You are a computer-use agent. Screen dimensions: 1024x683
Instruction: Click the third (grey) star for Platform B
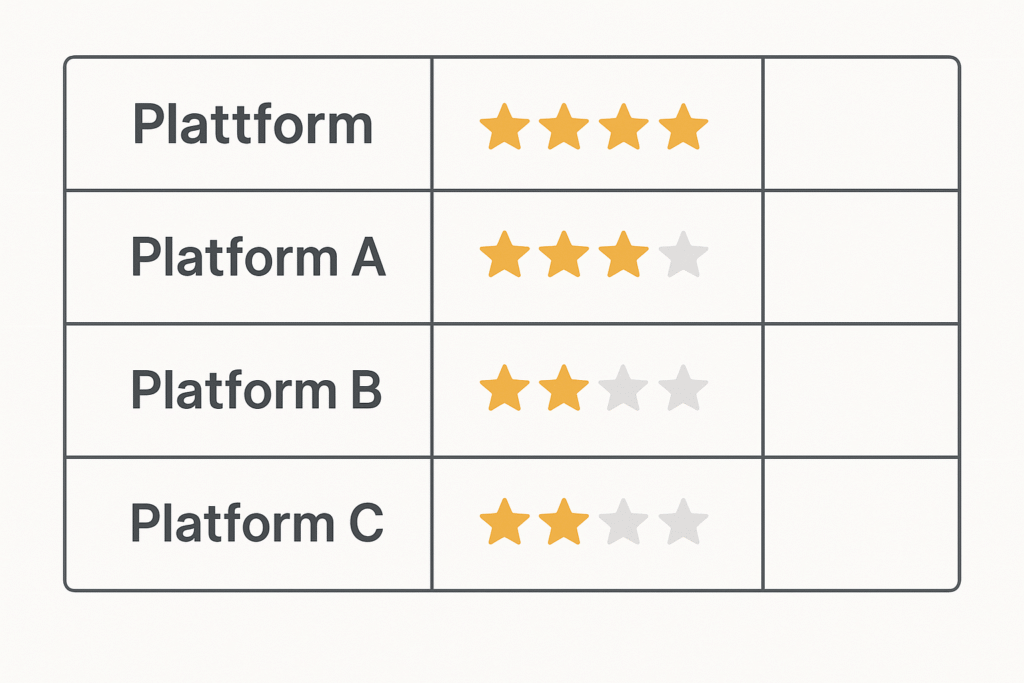point(624,389)
